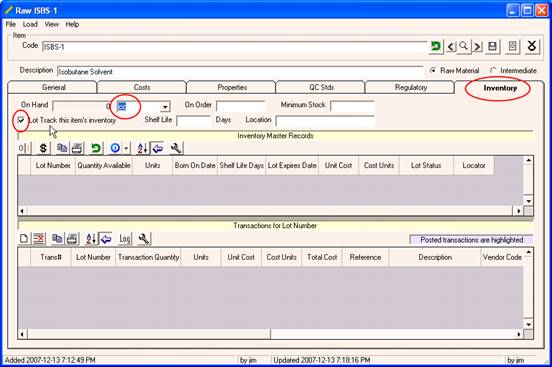Click the Description input field
This screenshot has height=367, width=552.
point(240,71)
